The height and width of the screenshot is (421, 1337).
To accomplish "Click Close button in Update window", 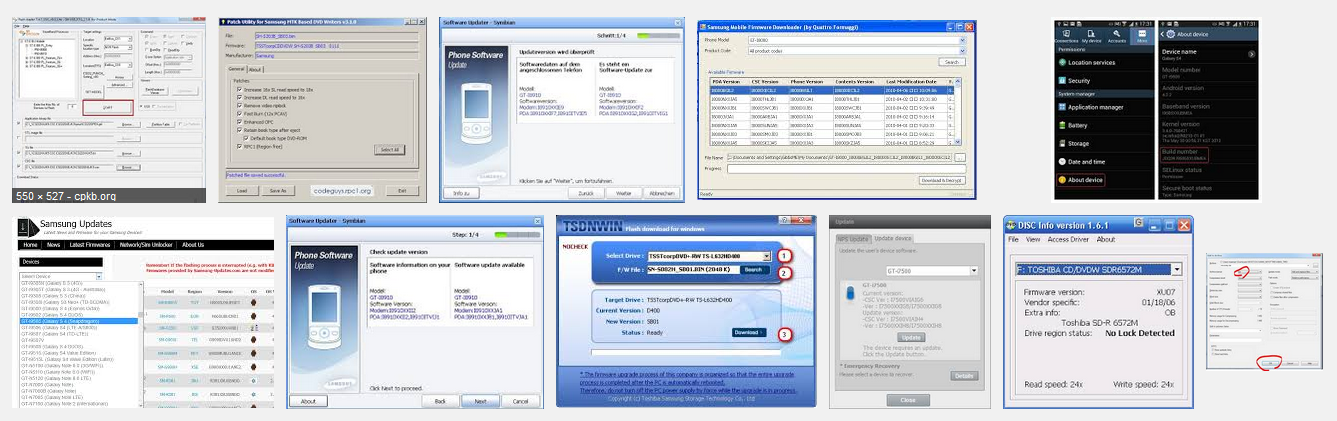I will (908, 399).
